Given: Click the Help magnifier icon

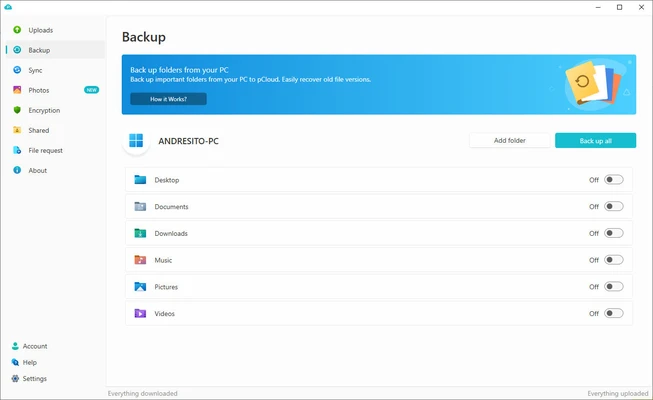Looking at the screenshot, I should click(x=15, y=362).
